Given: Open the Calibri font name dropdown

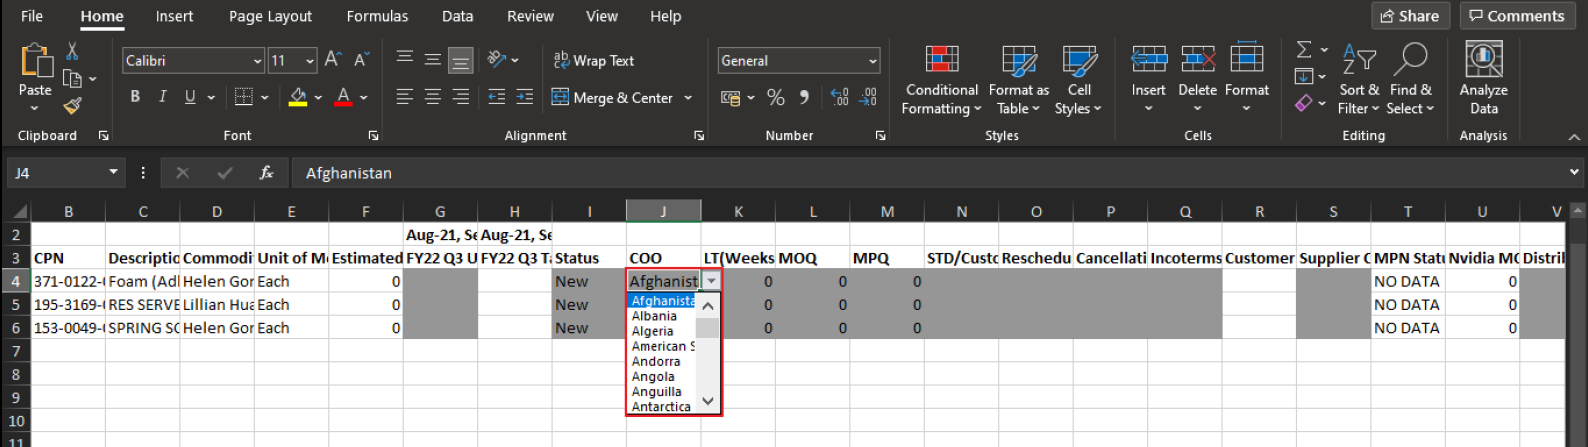Looking at the screenshot, I should click(x=257, y=61).
